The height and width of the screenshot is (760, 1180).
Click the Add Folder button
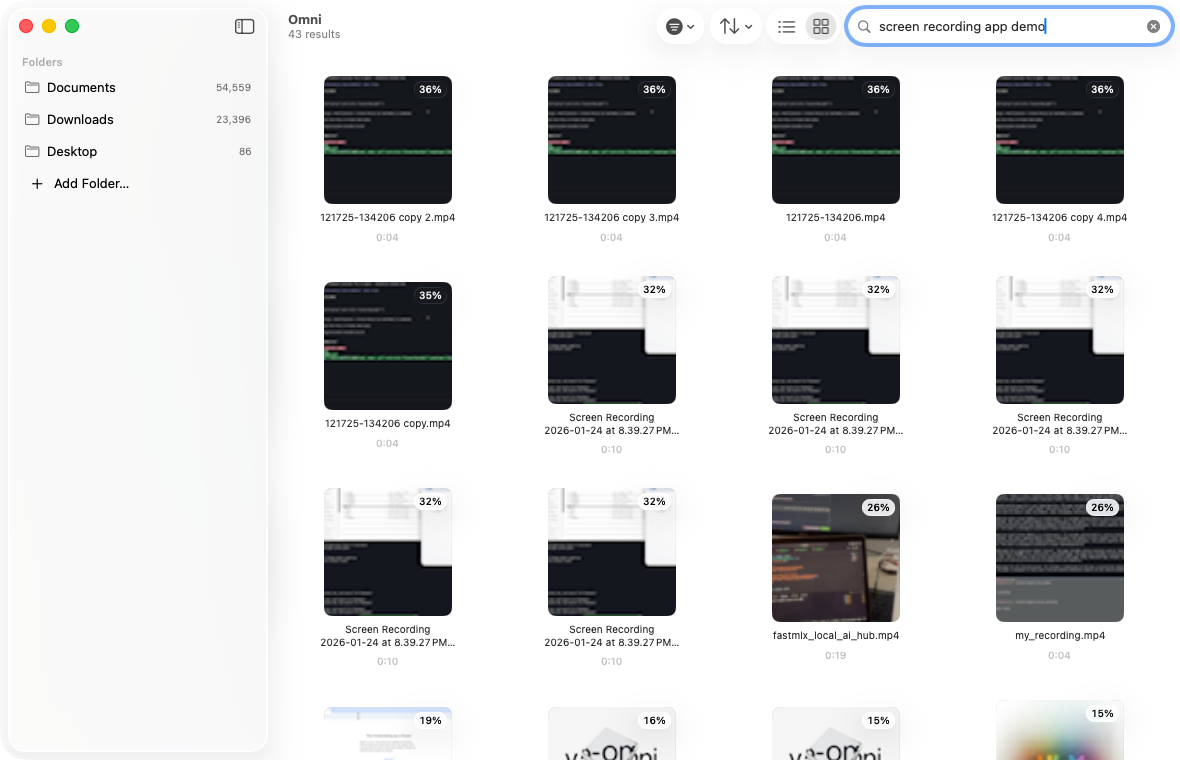coord(80,184)
